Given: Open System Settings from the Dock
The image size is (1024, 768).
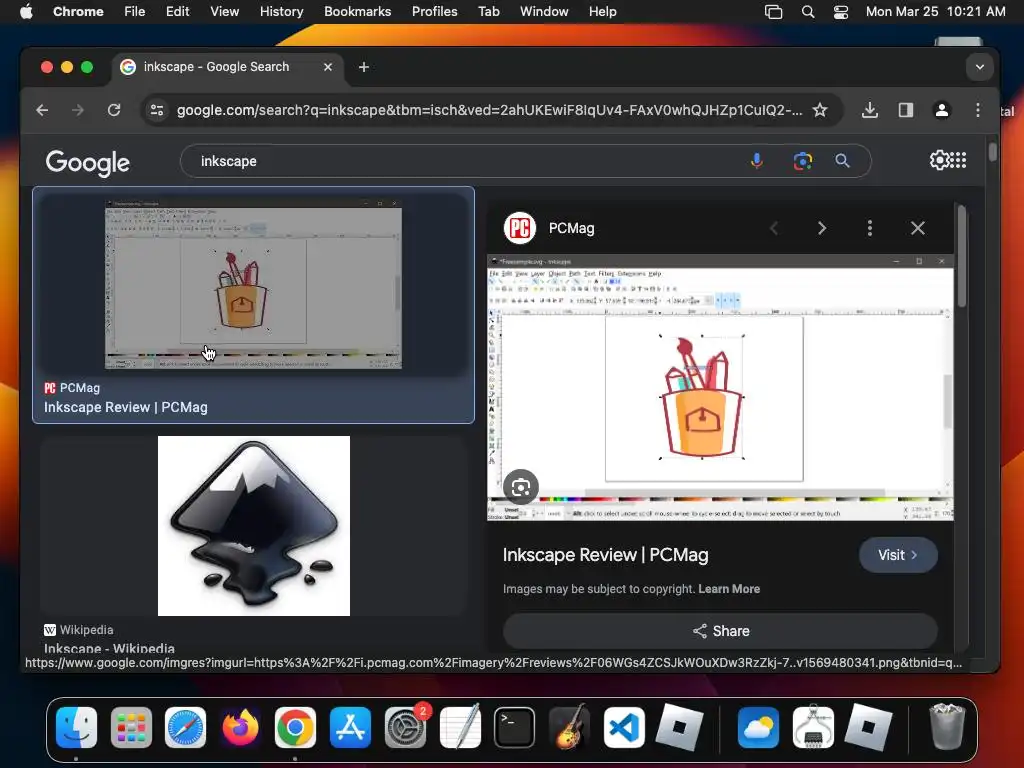Looking at the screenshot, I should 405,727.
